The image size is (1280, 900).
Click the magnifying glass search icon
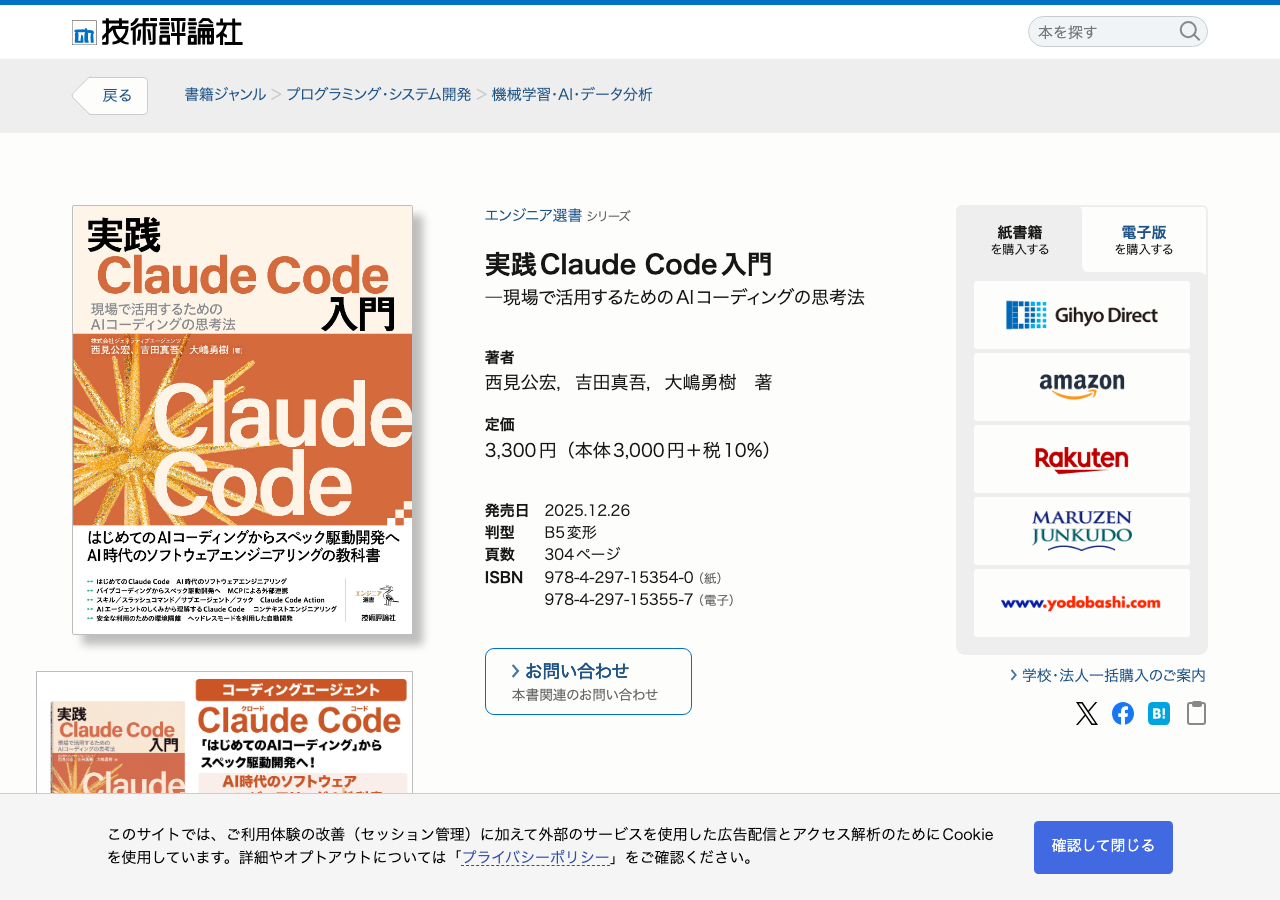pyautogui.click(x=1189, y=31)
